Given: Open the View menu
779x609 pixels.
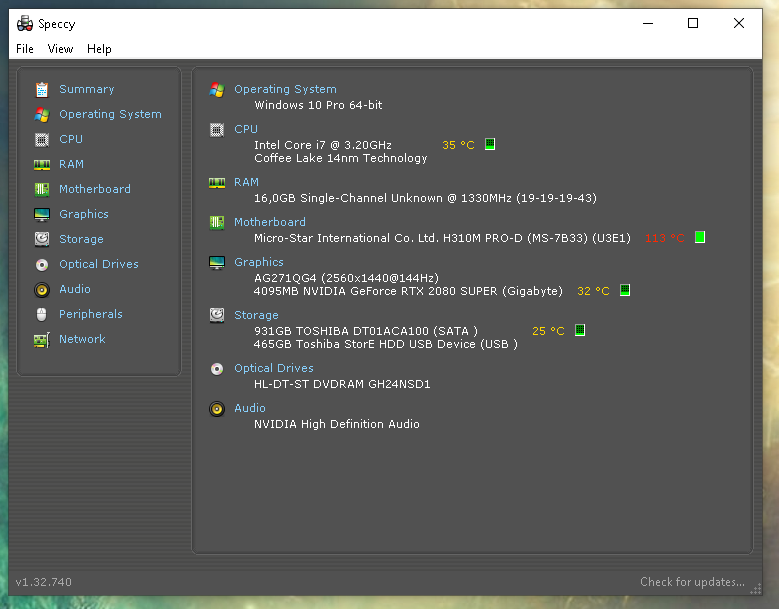Looking at the screenshot, I should tap(61, 49).
